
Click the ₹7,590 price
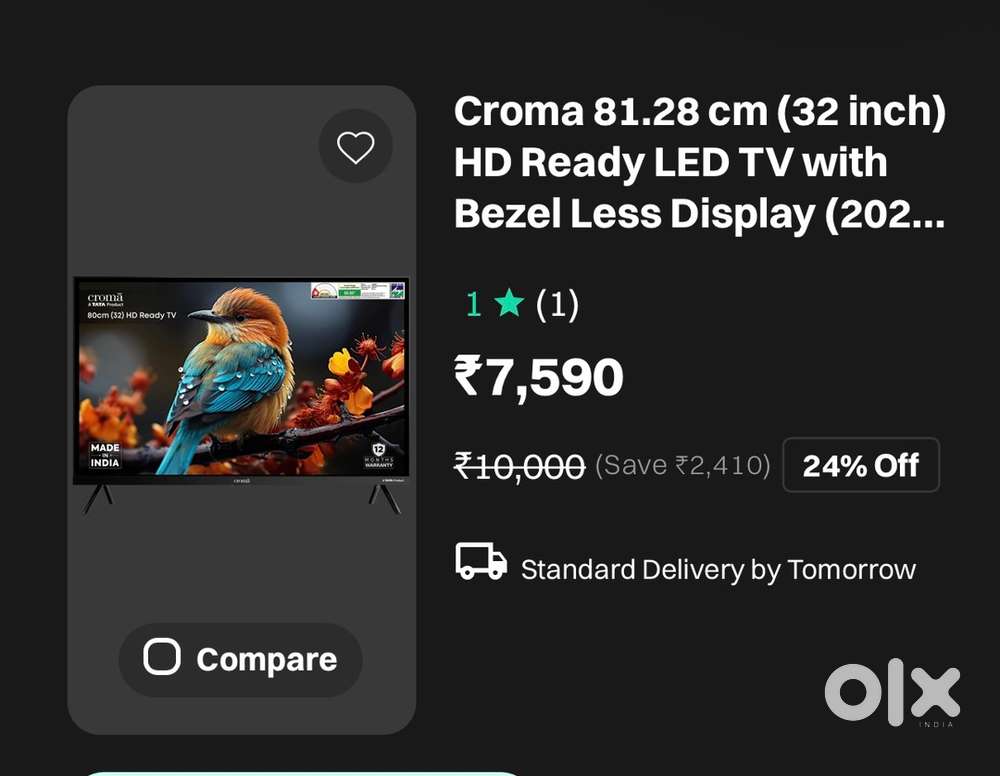pos(538,377)
